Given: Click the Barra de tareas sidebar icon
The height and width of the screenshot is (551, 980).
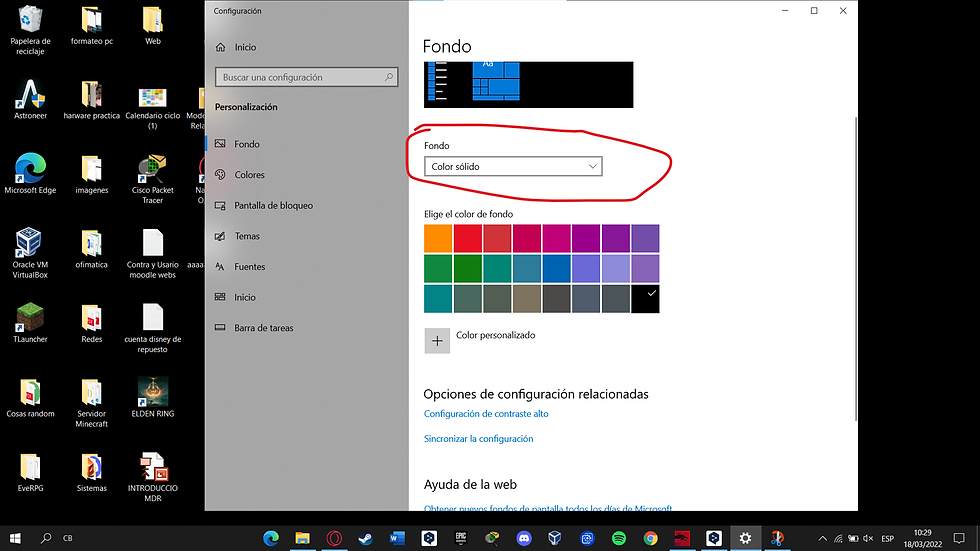Looking at the screenshot, I should tap(220, 327).
